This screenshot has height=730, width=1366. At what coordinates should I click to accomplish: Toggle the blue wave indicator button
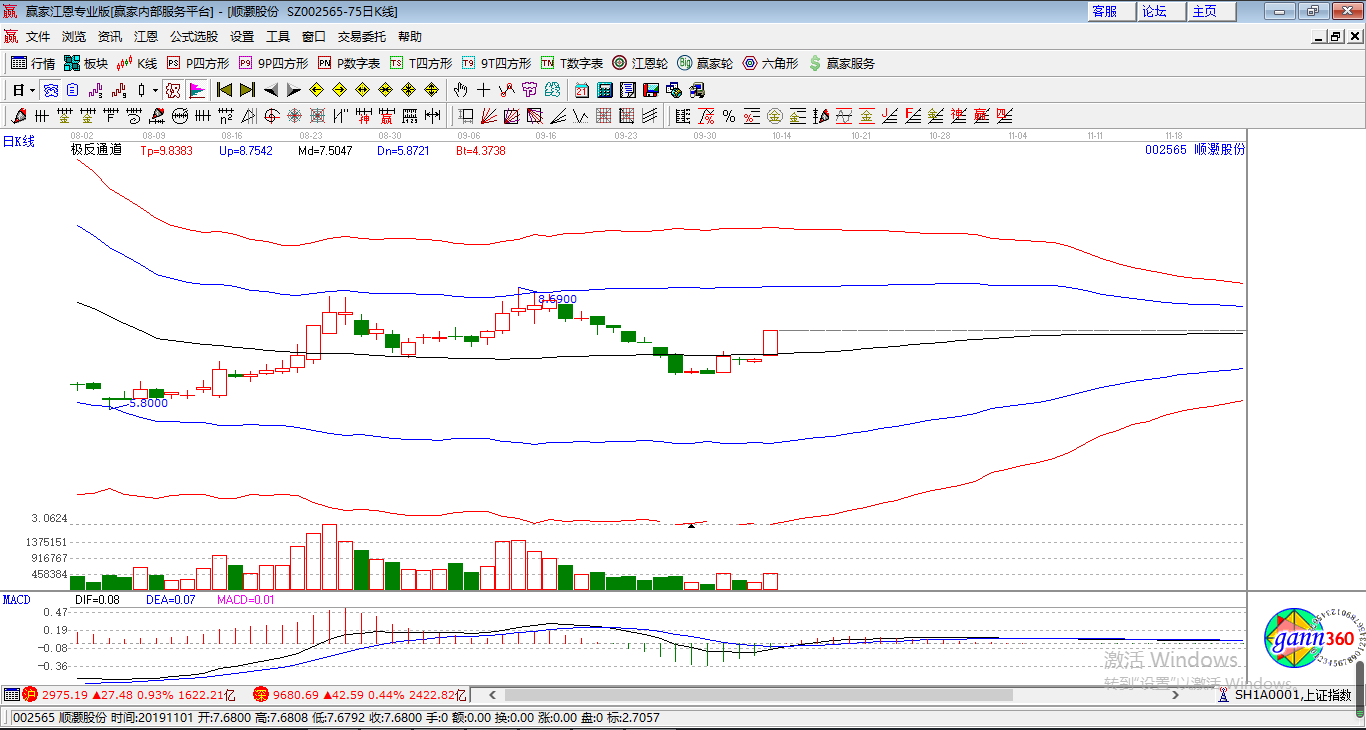[x=50, y=90]
